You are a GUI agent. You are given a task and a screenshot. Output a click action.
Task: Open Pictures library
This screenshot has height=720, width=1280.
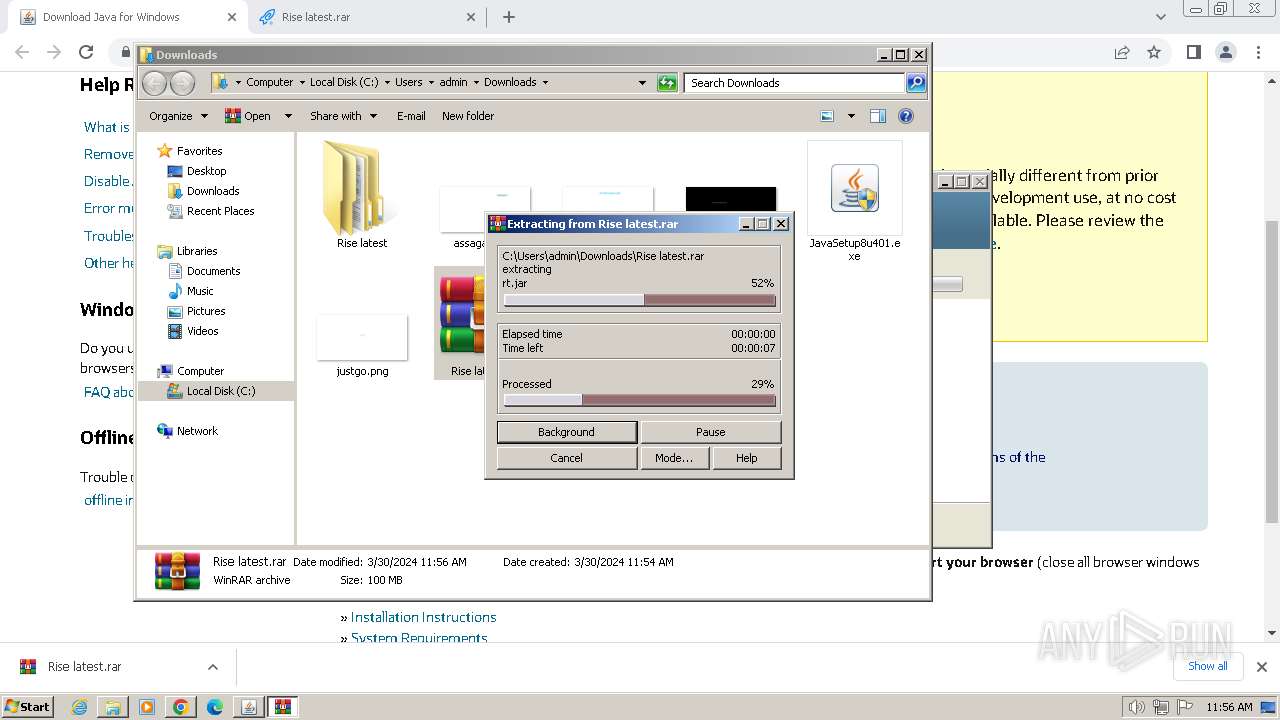206,311
